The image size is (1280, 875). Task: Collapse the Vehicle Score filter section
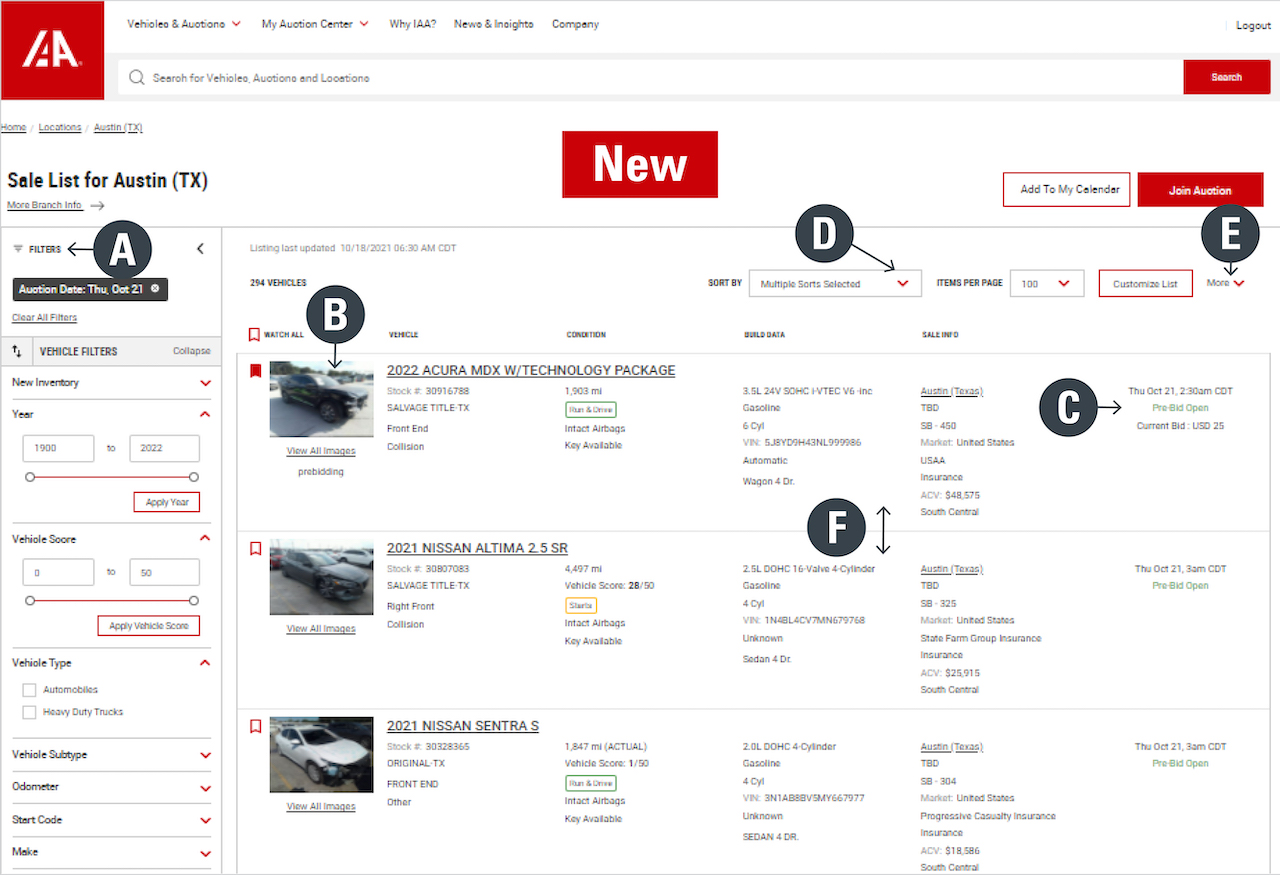[205, 538]
